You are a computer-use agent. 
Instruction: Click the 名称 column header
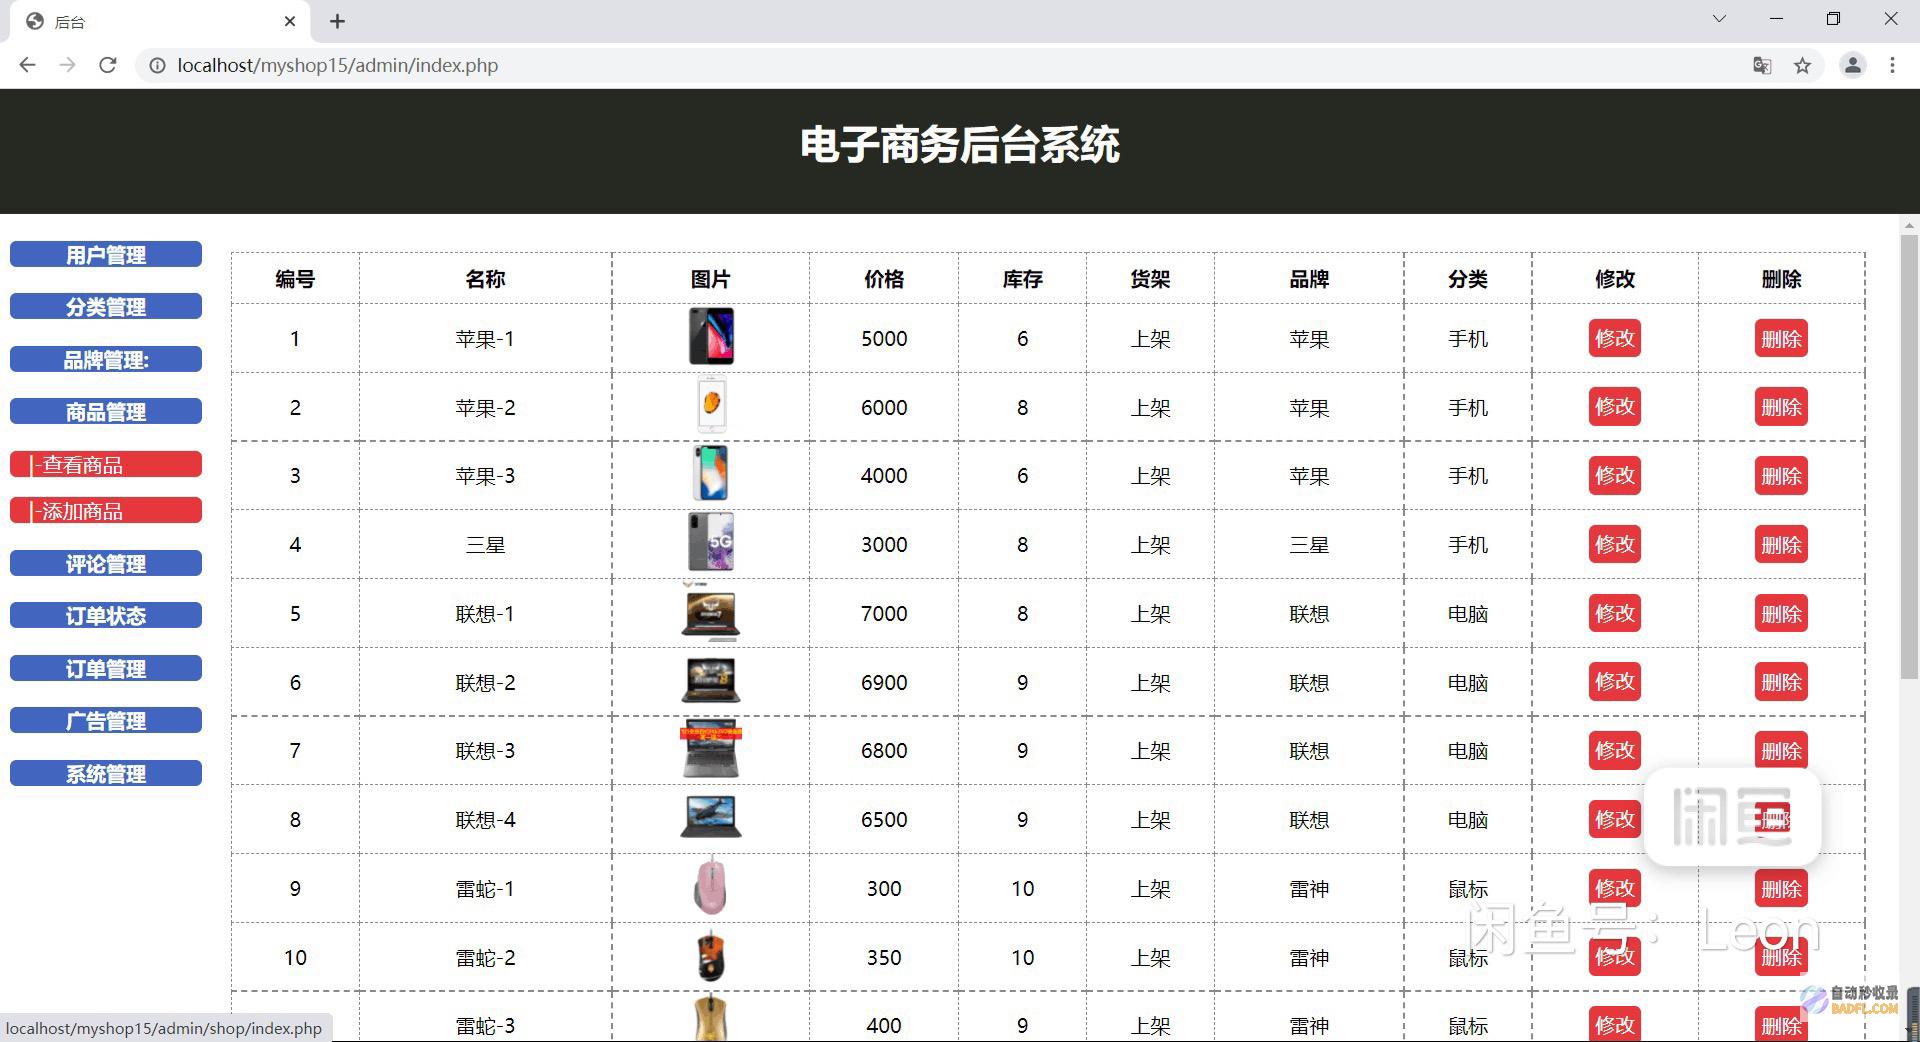click(485, 279)
